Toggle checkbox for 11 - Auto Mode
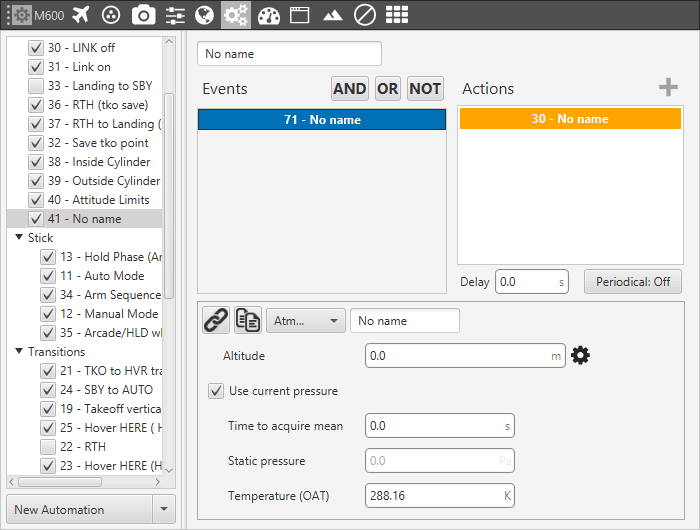This screenshot has width=700, height=530. pyautogui.click(x=48, y=276)
